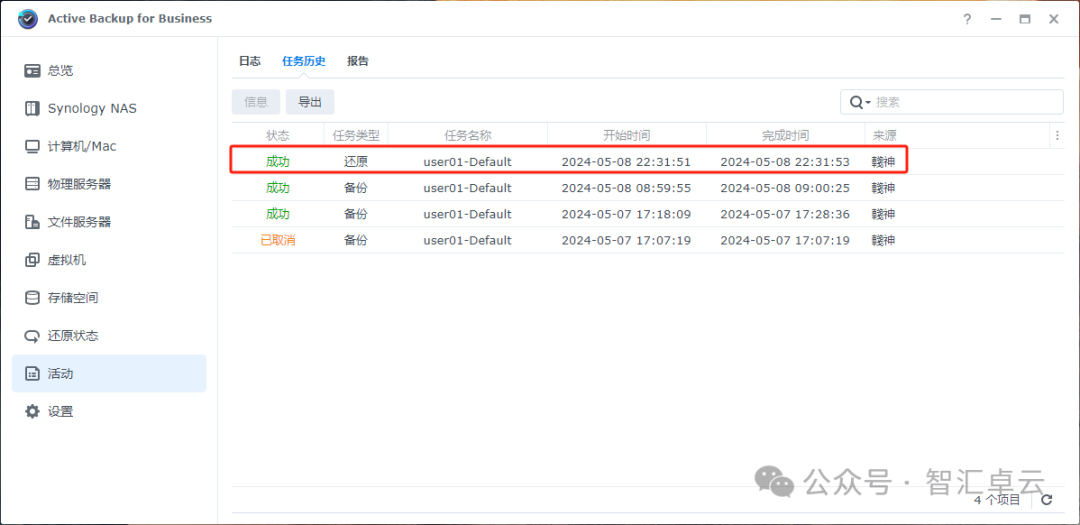Switch to the 日志 tab
Image resolution: width=1080 pixels, height=525 pixels.
click(249, 61)
